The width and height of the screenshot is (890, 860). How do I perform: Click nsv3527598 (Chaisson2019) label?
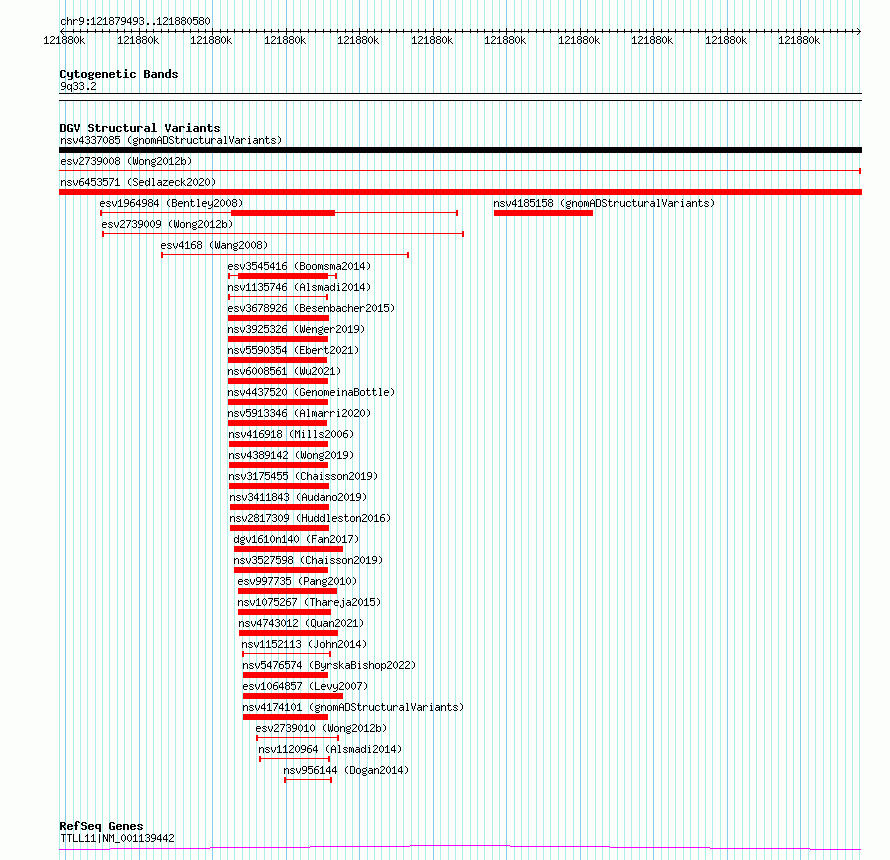click(x=308, y=560)
